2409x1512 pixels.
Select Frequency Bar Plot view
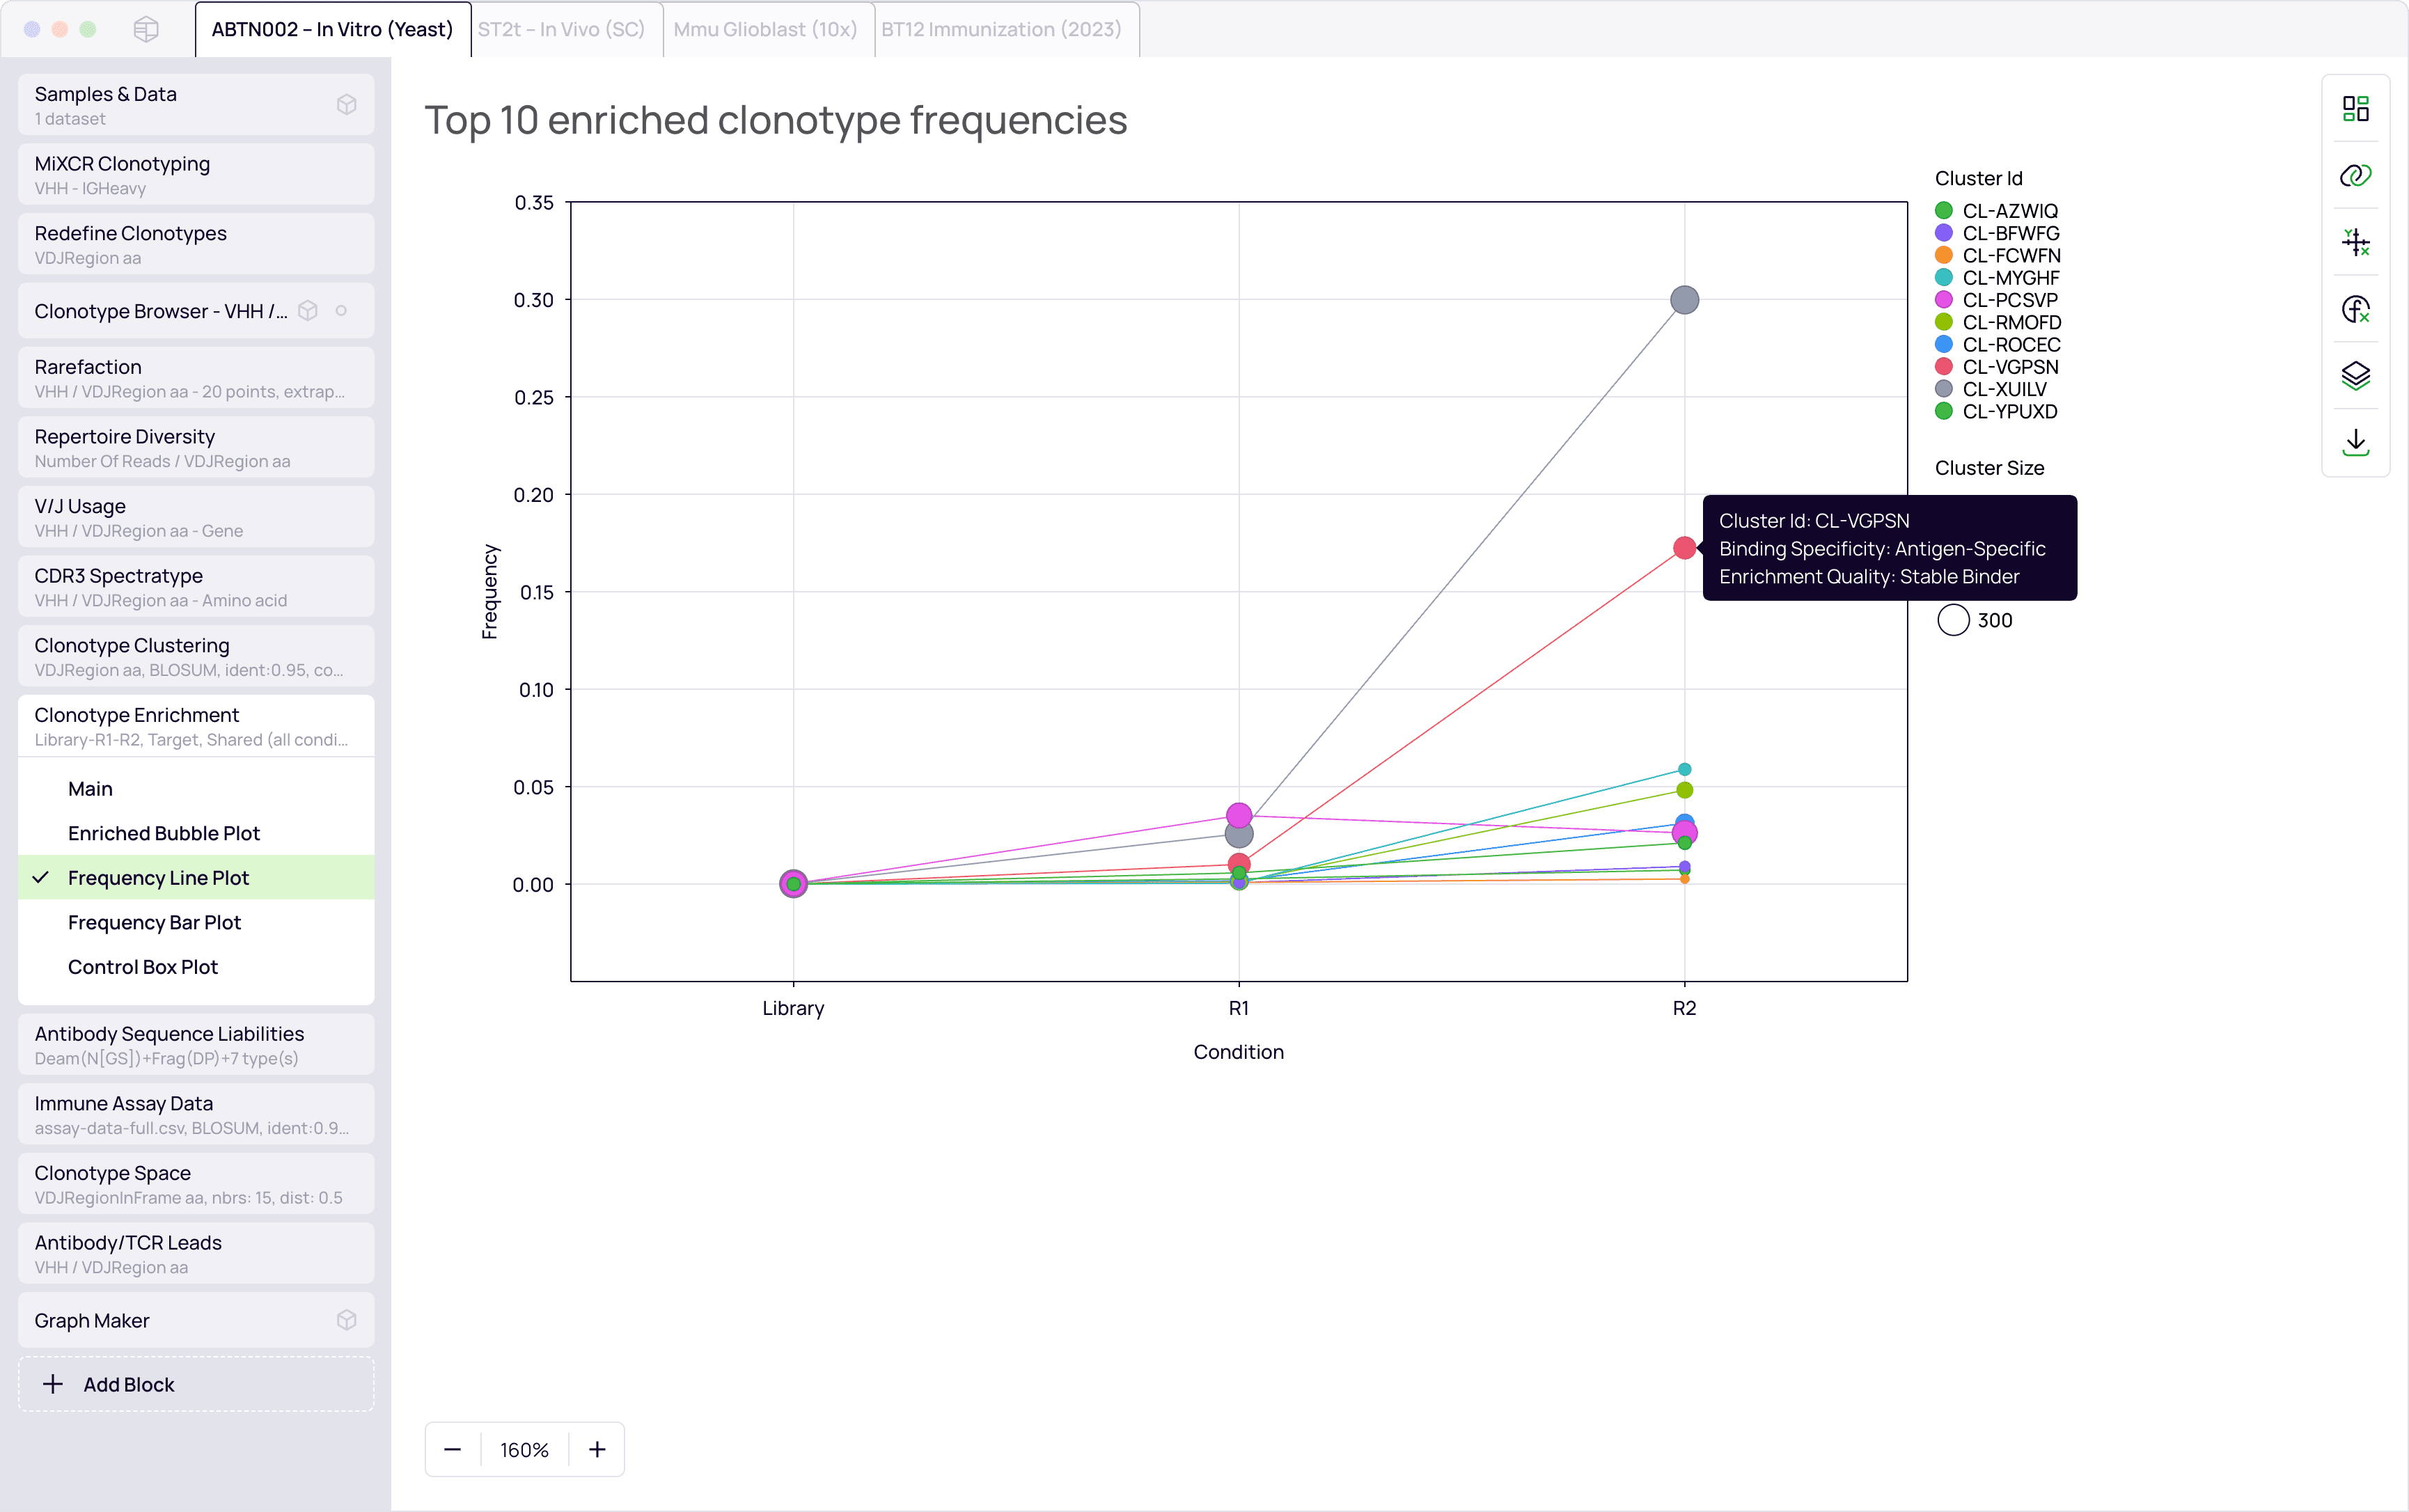[x=154, y=922]
